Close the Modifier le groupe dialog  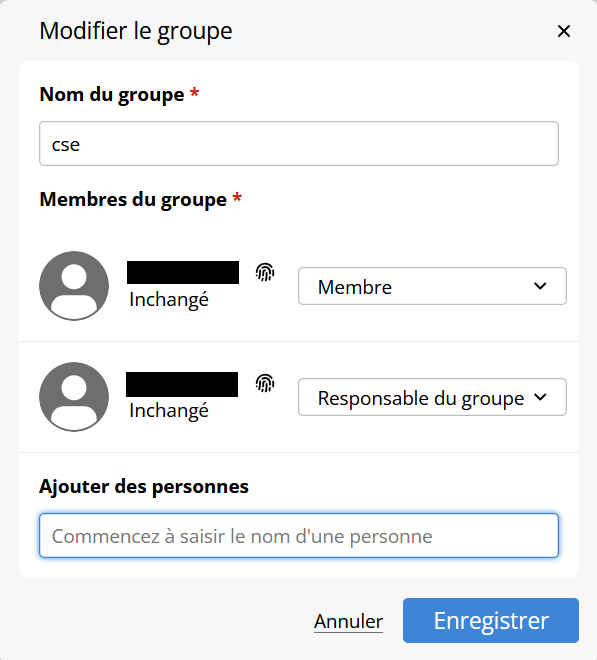click(x=564, y=31)
